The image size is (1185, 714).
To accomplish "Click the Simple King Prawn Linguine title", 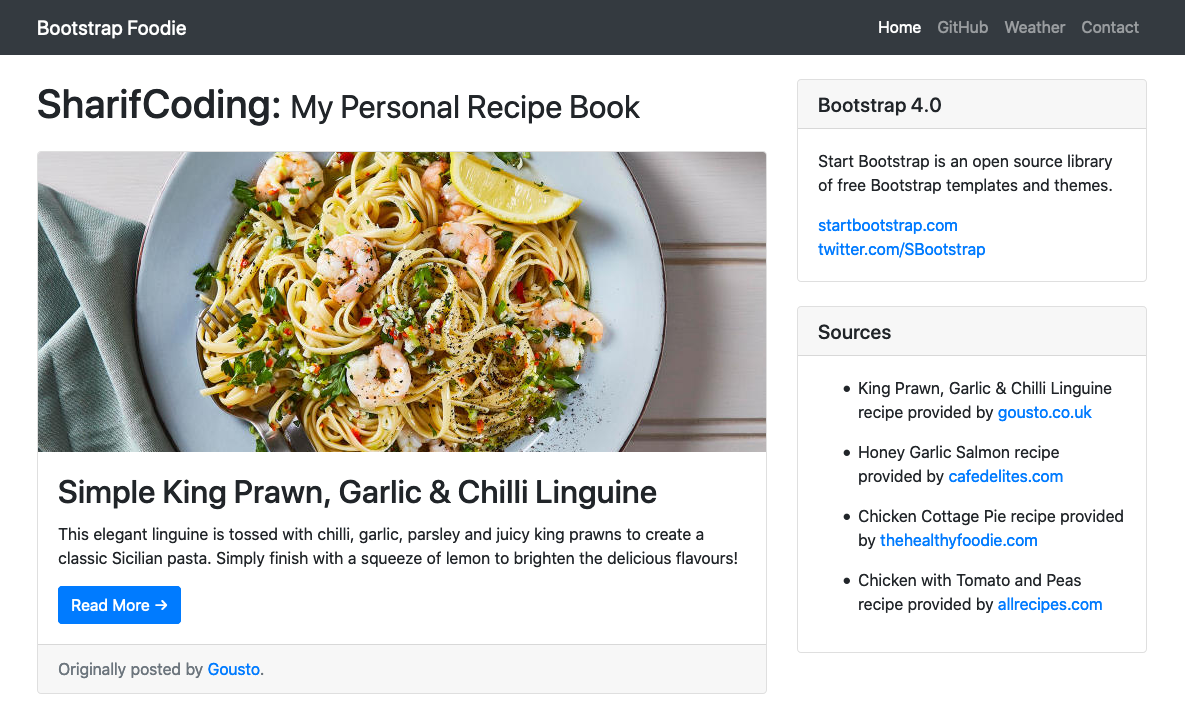I will point(357,493).
